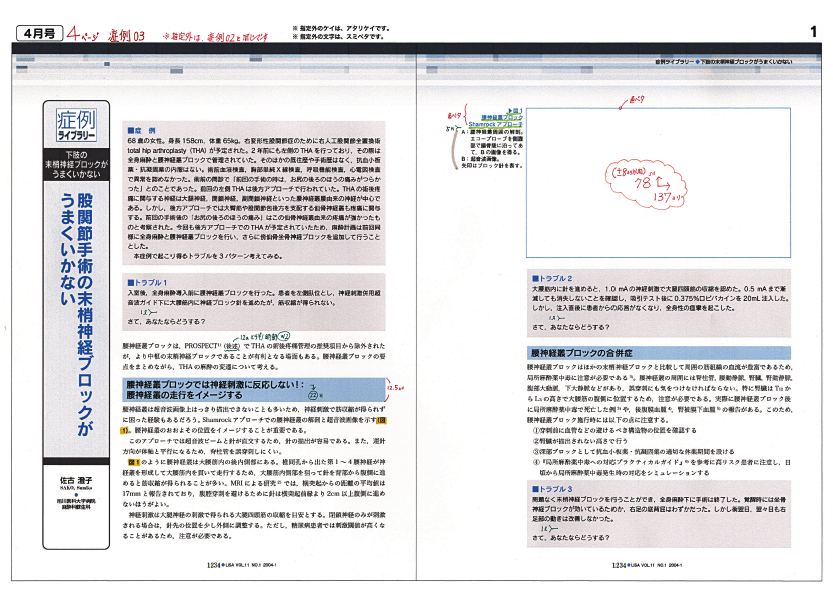The height and width of the screenshot is (590, 833).
Task: Click the page number 1 at top right
Action: click(813, 34)
